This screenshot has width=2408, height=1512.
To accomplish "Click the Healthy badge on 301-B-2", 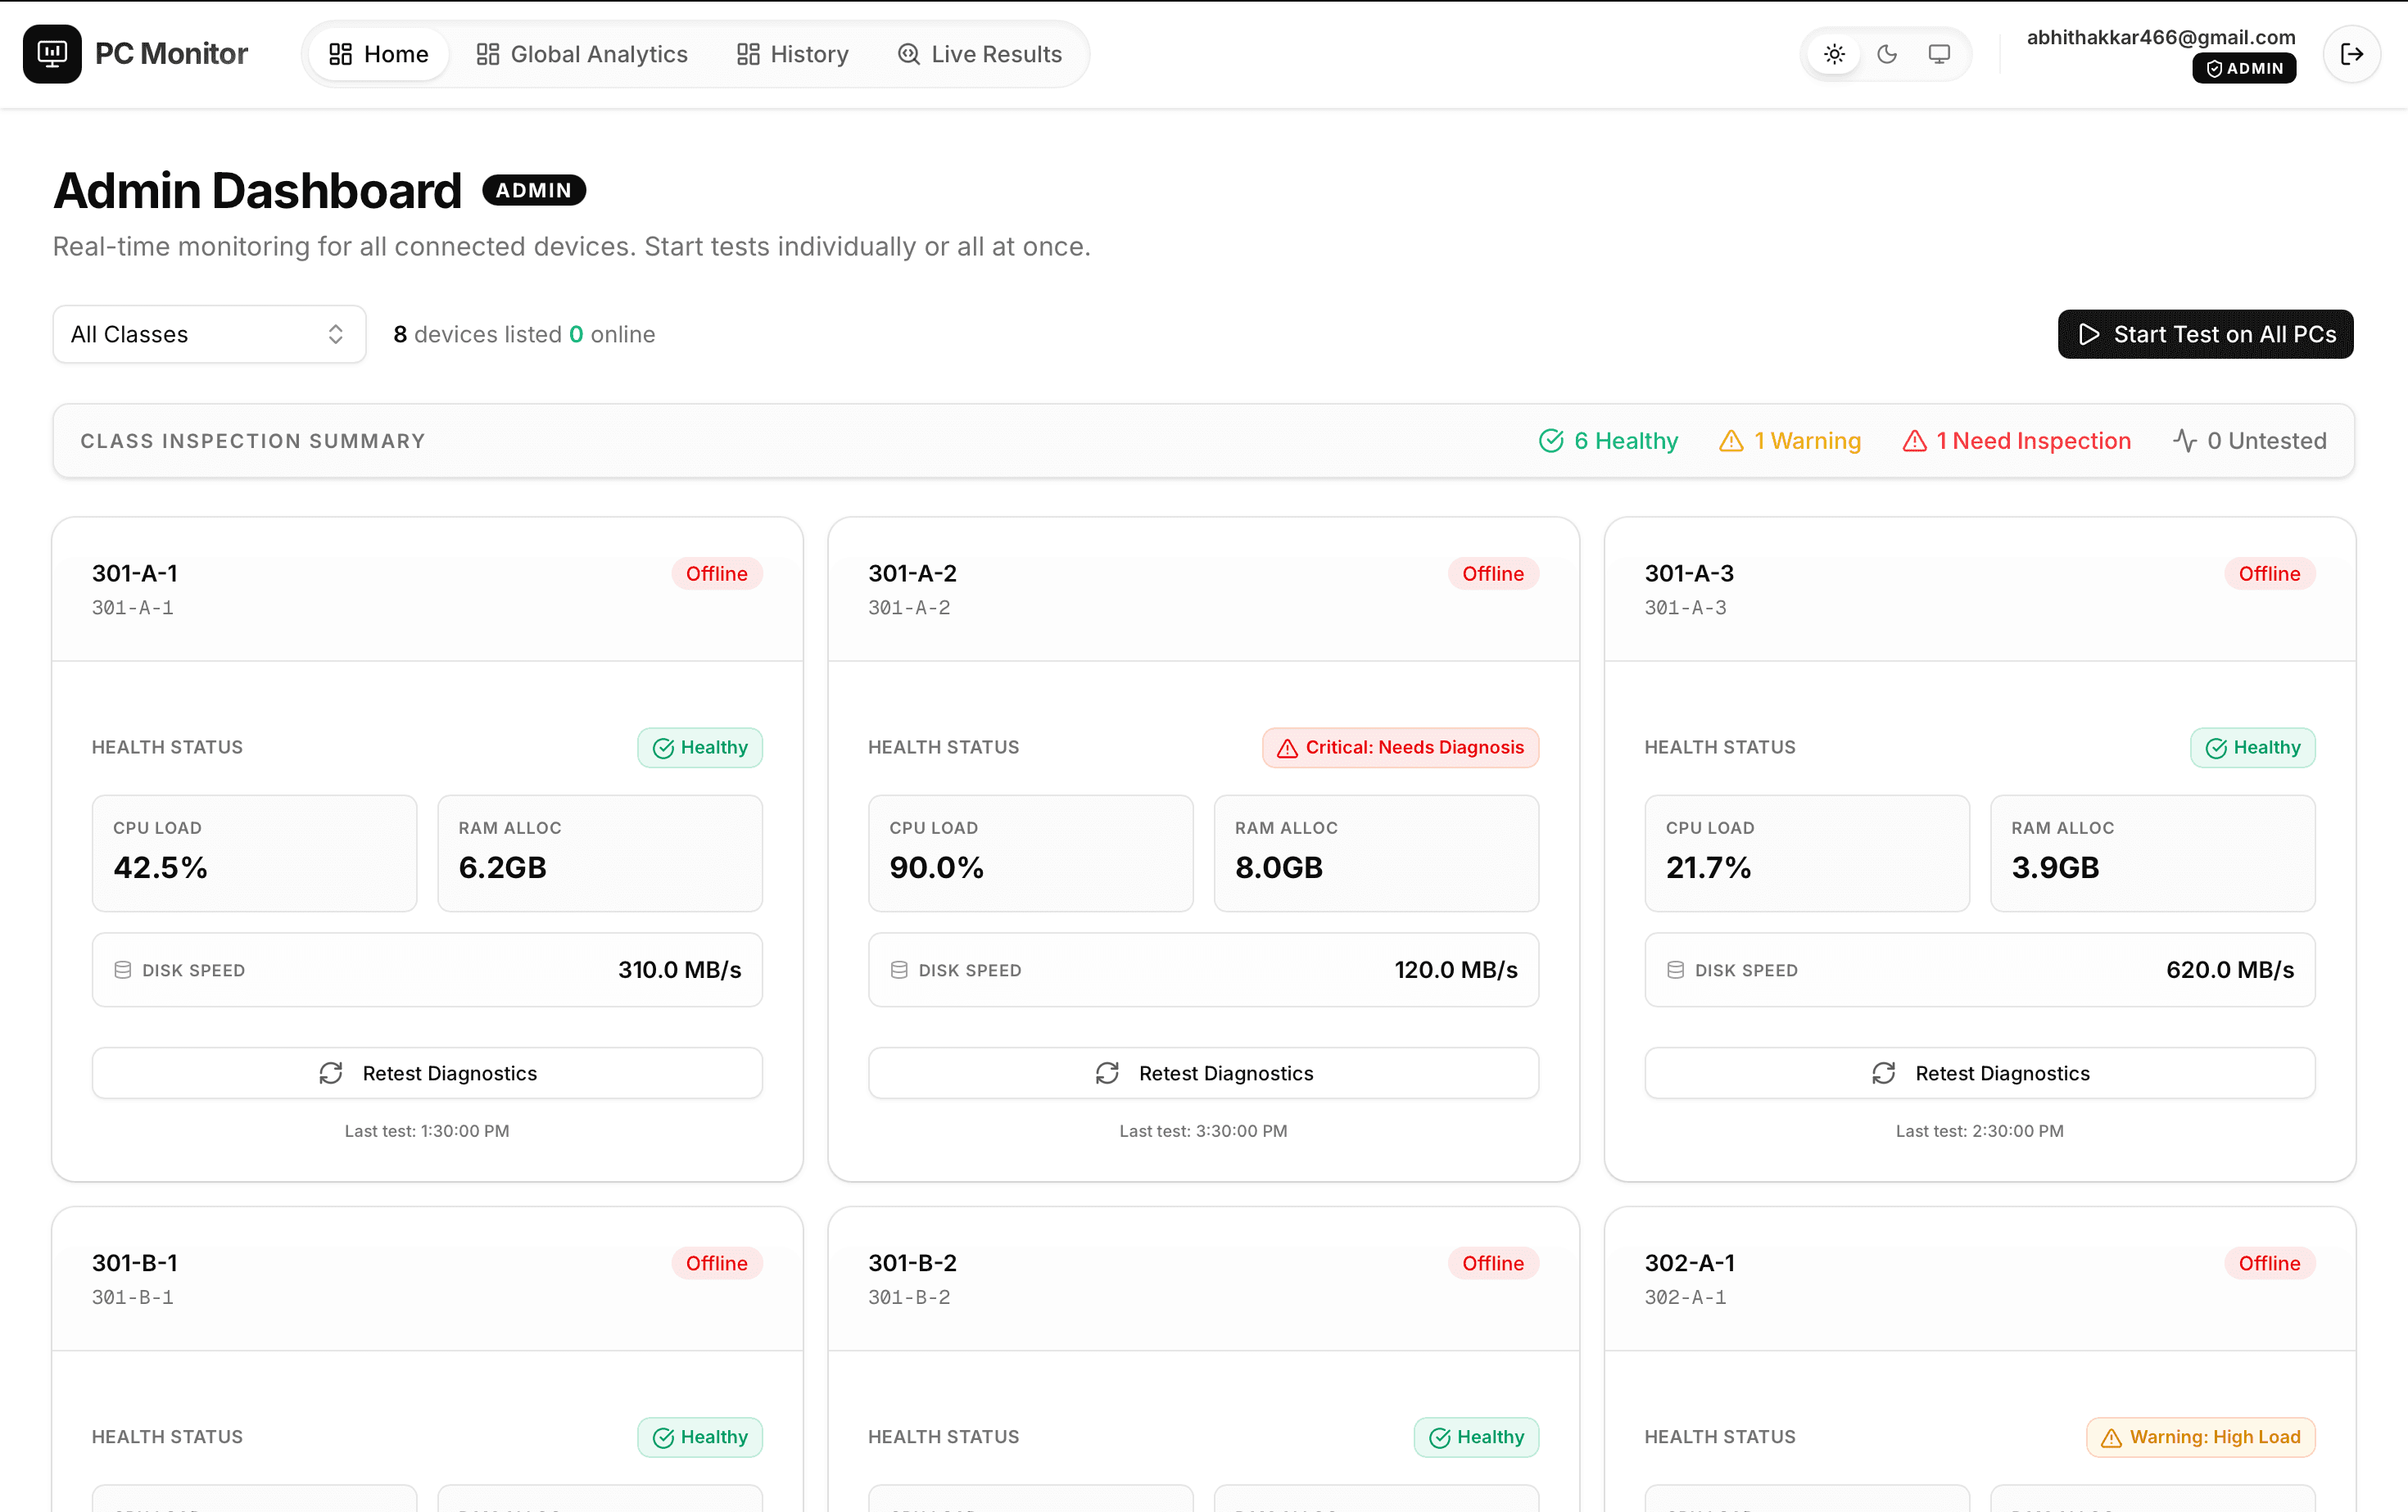I will tap(1476, 1437).
